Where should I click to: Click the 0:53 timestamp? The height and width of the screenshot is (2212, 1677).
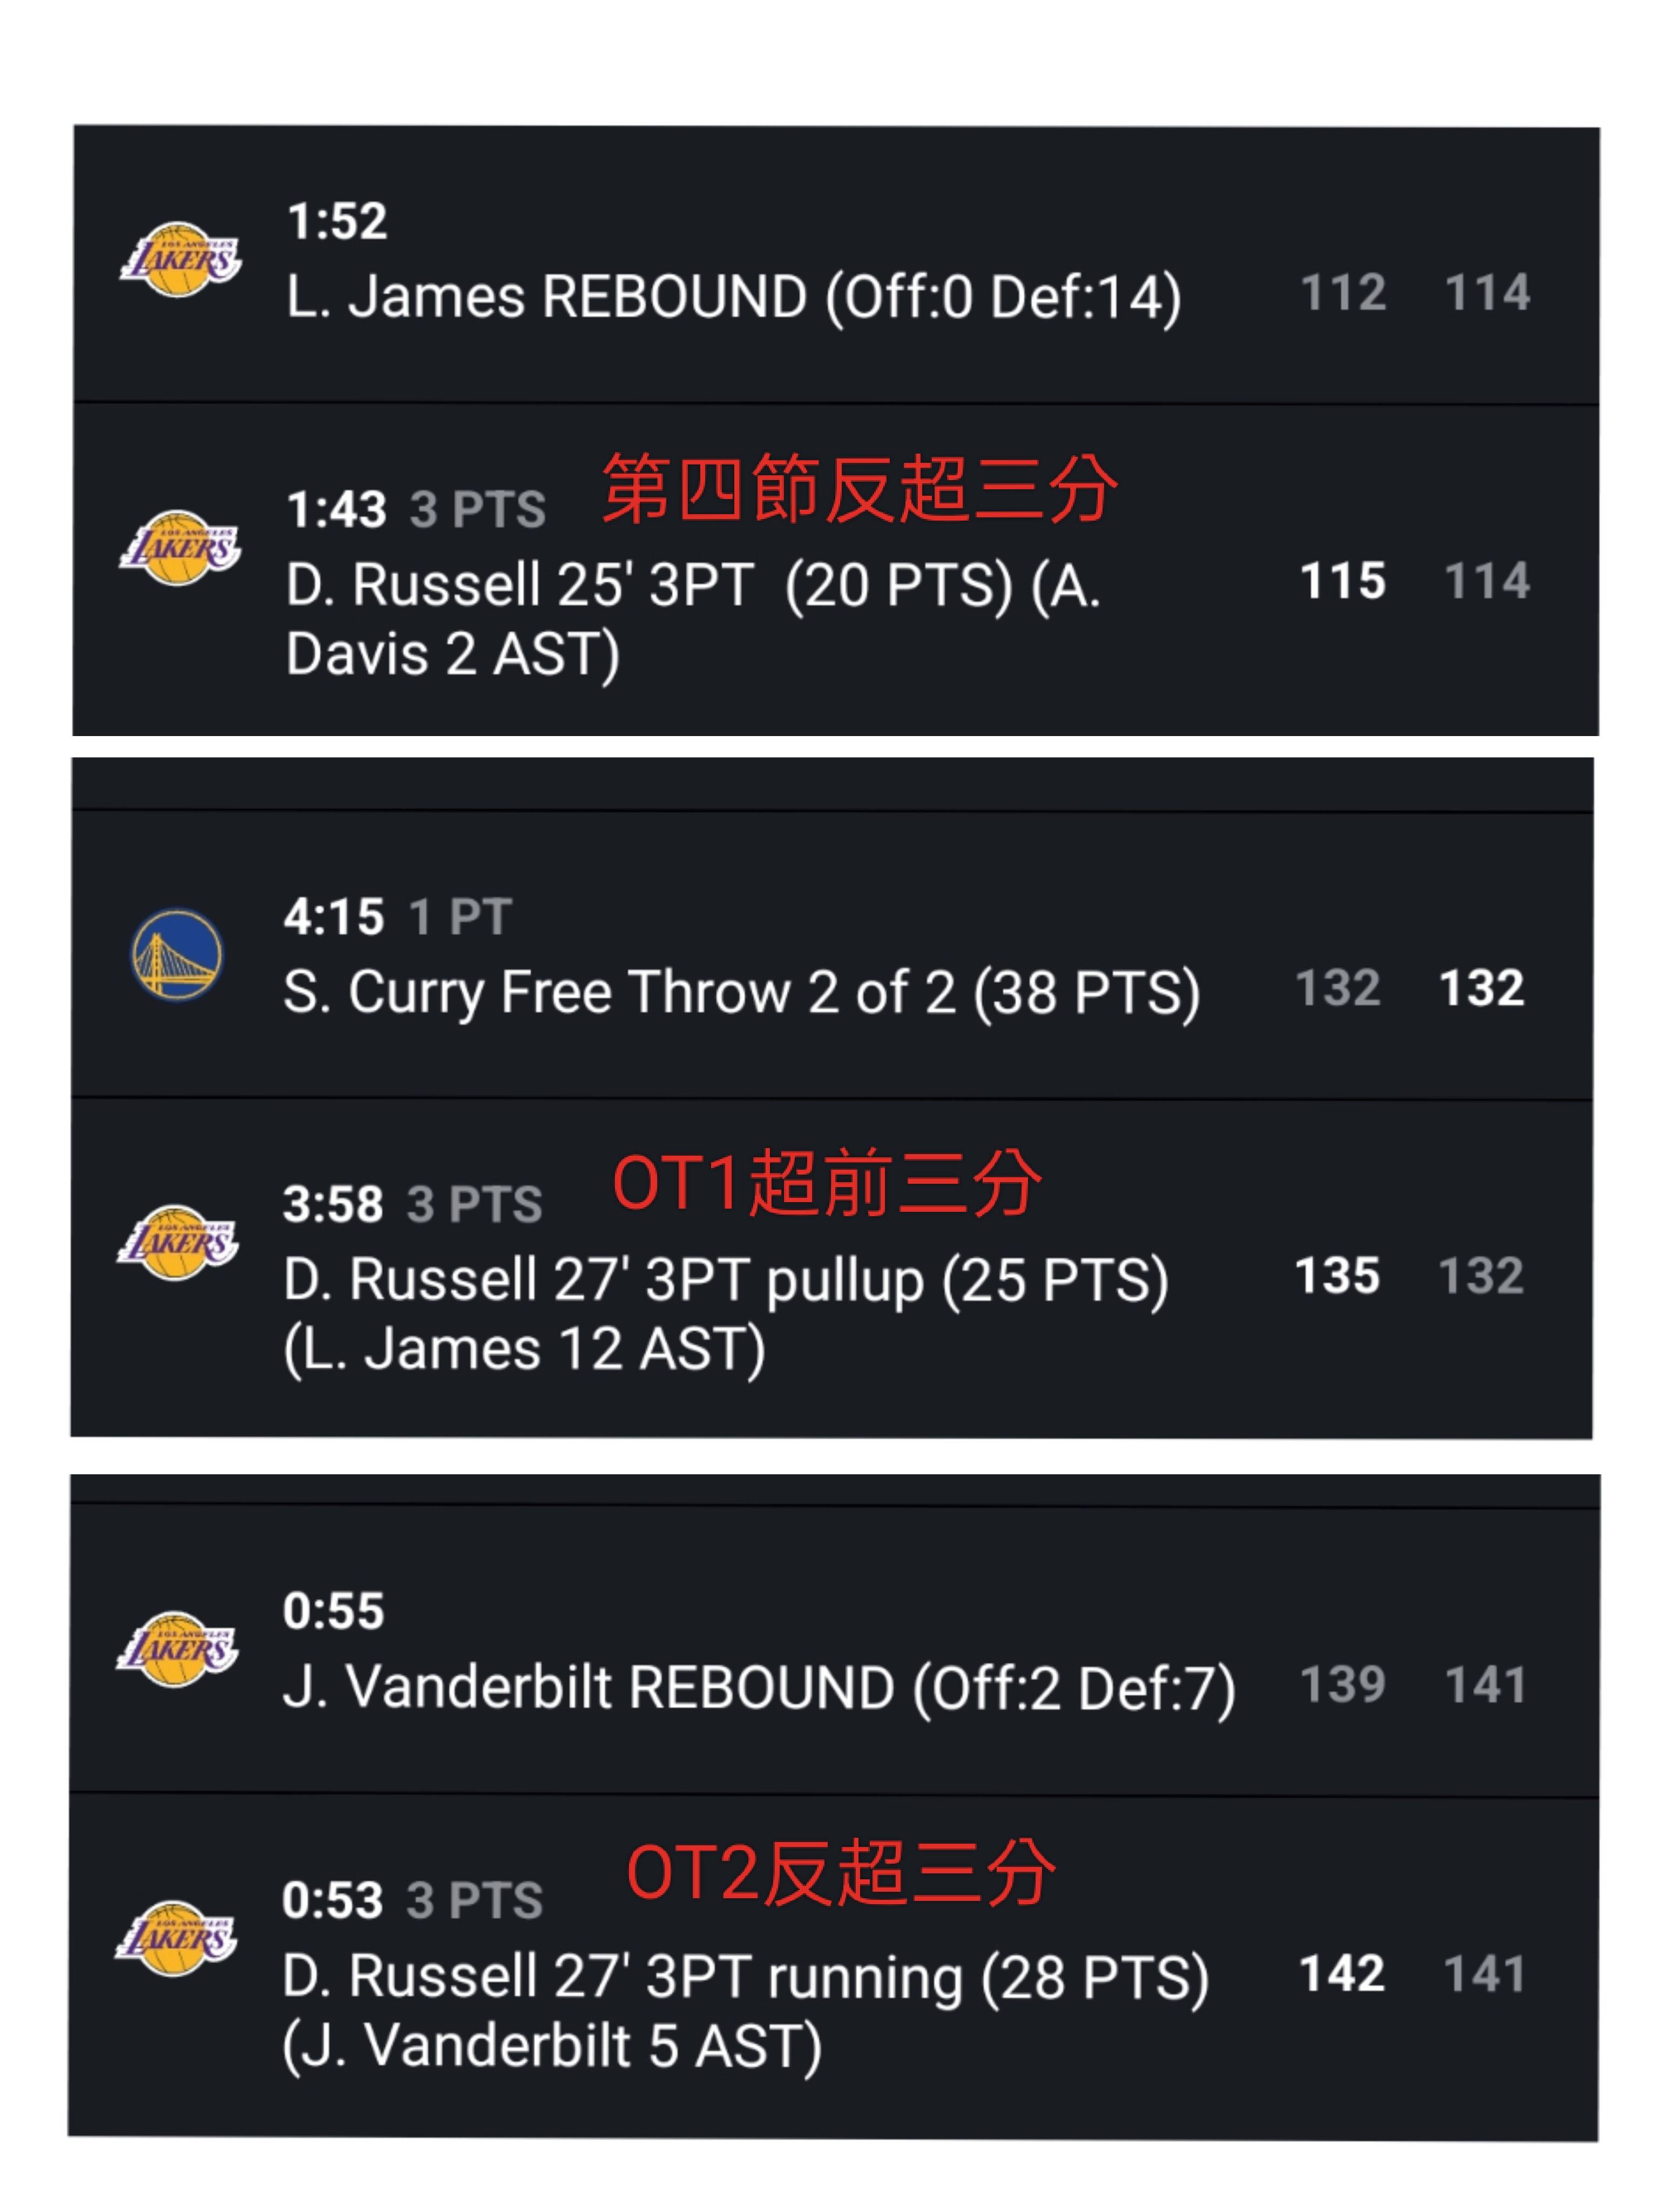[x=332, y=1900]
